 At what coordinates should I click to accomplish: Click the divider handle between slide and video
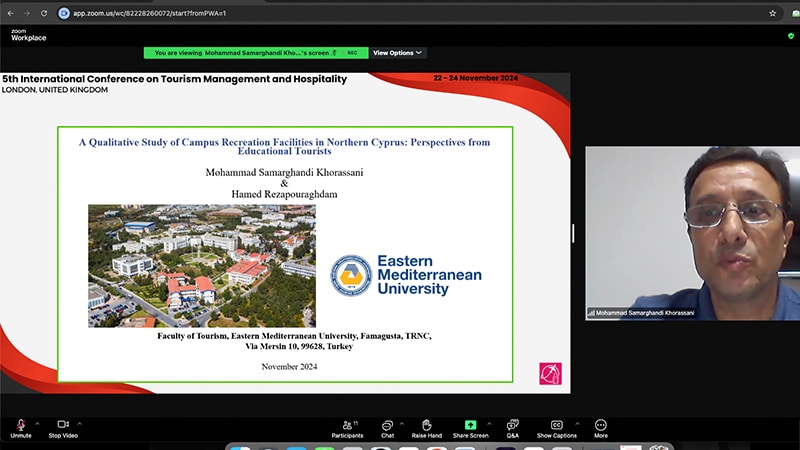[573, 232]
